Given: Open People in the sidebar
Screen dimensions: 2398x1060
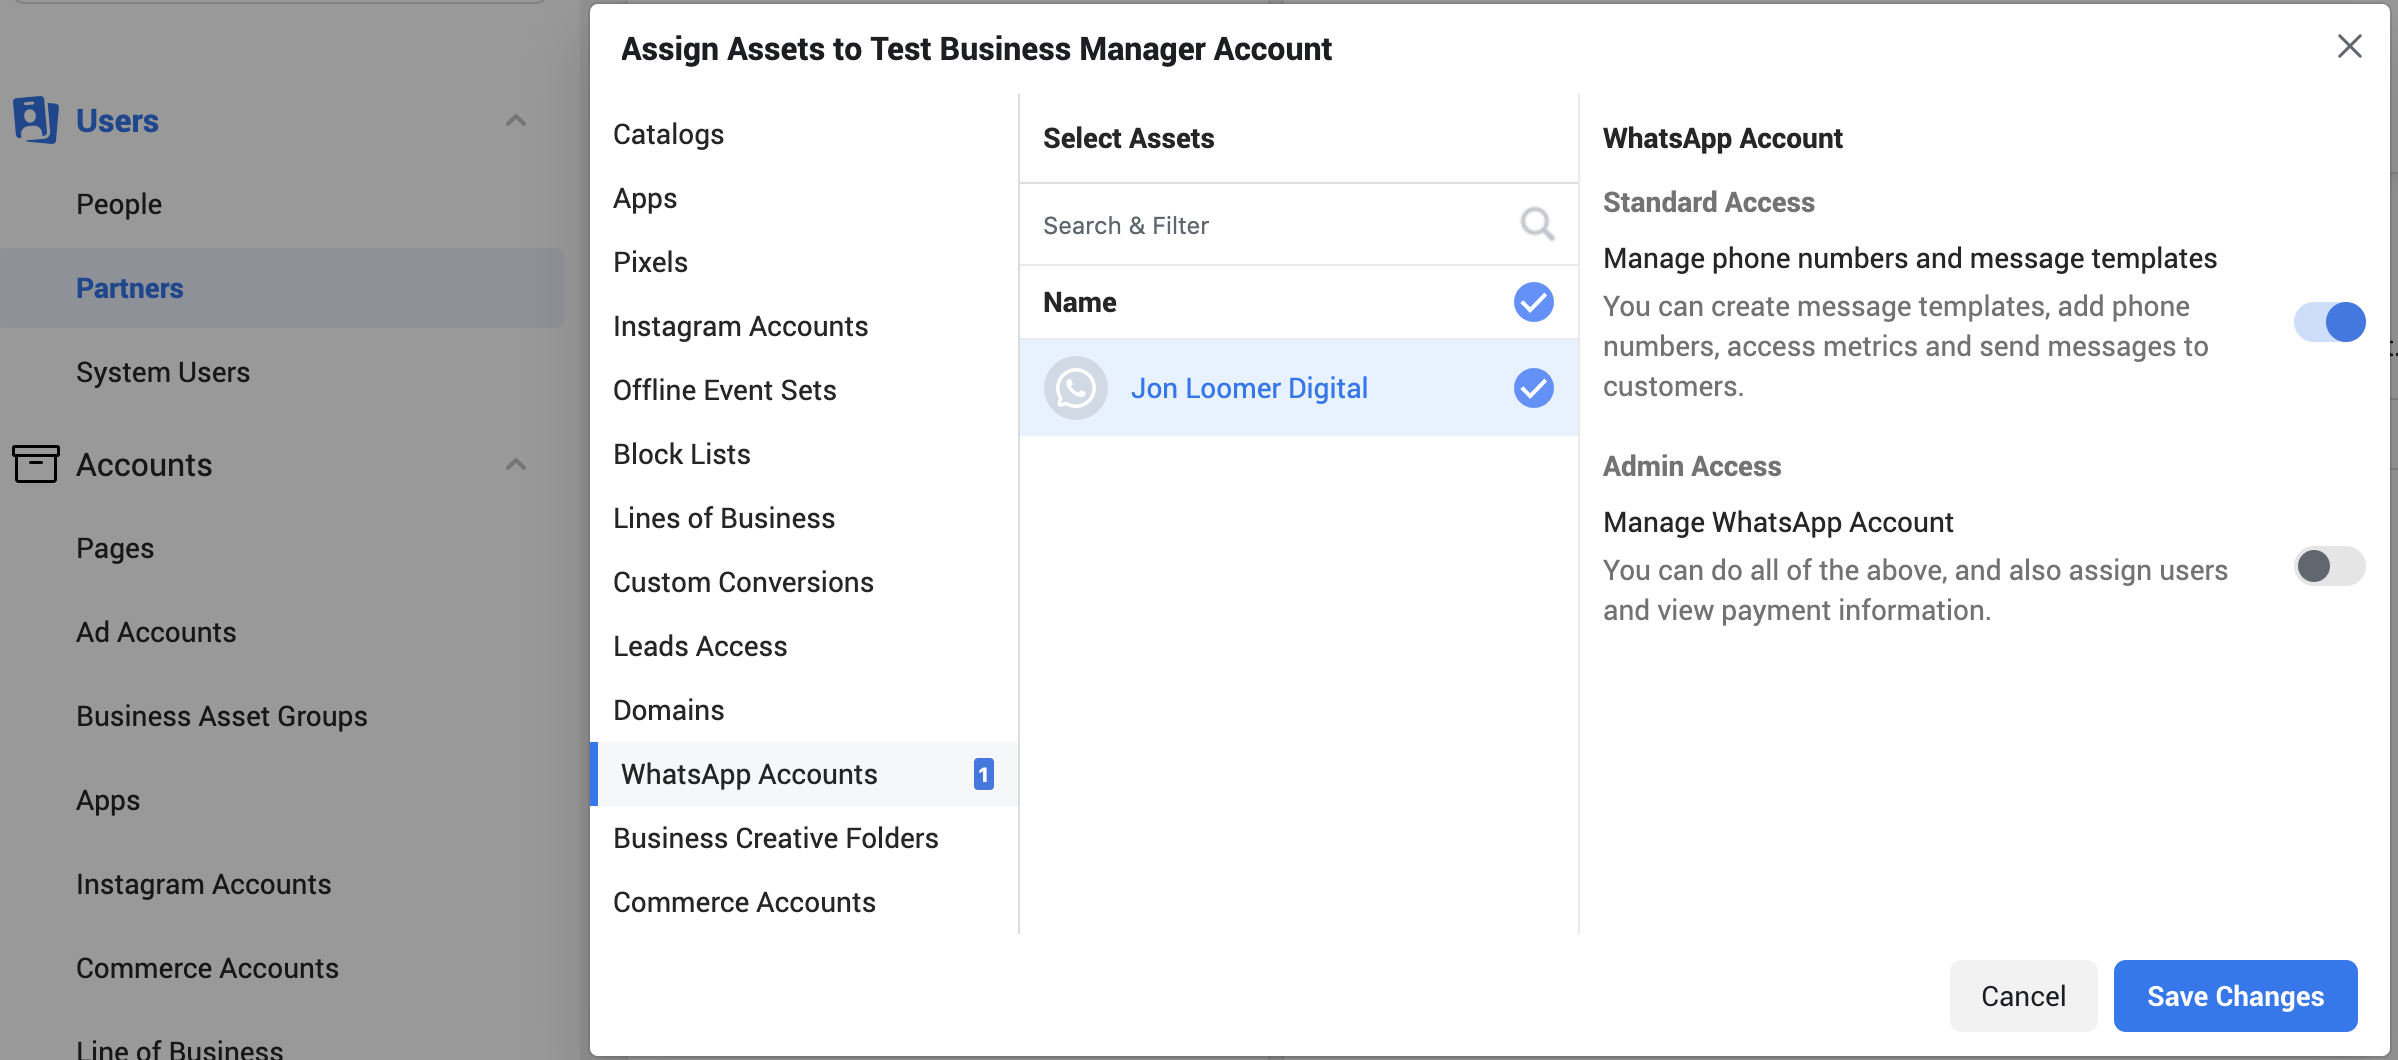Looking at the screenshot, I should (x=119, y=204).
